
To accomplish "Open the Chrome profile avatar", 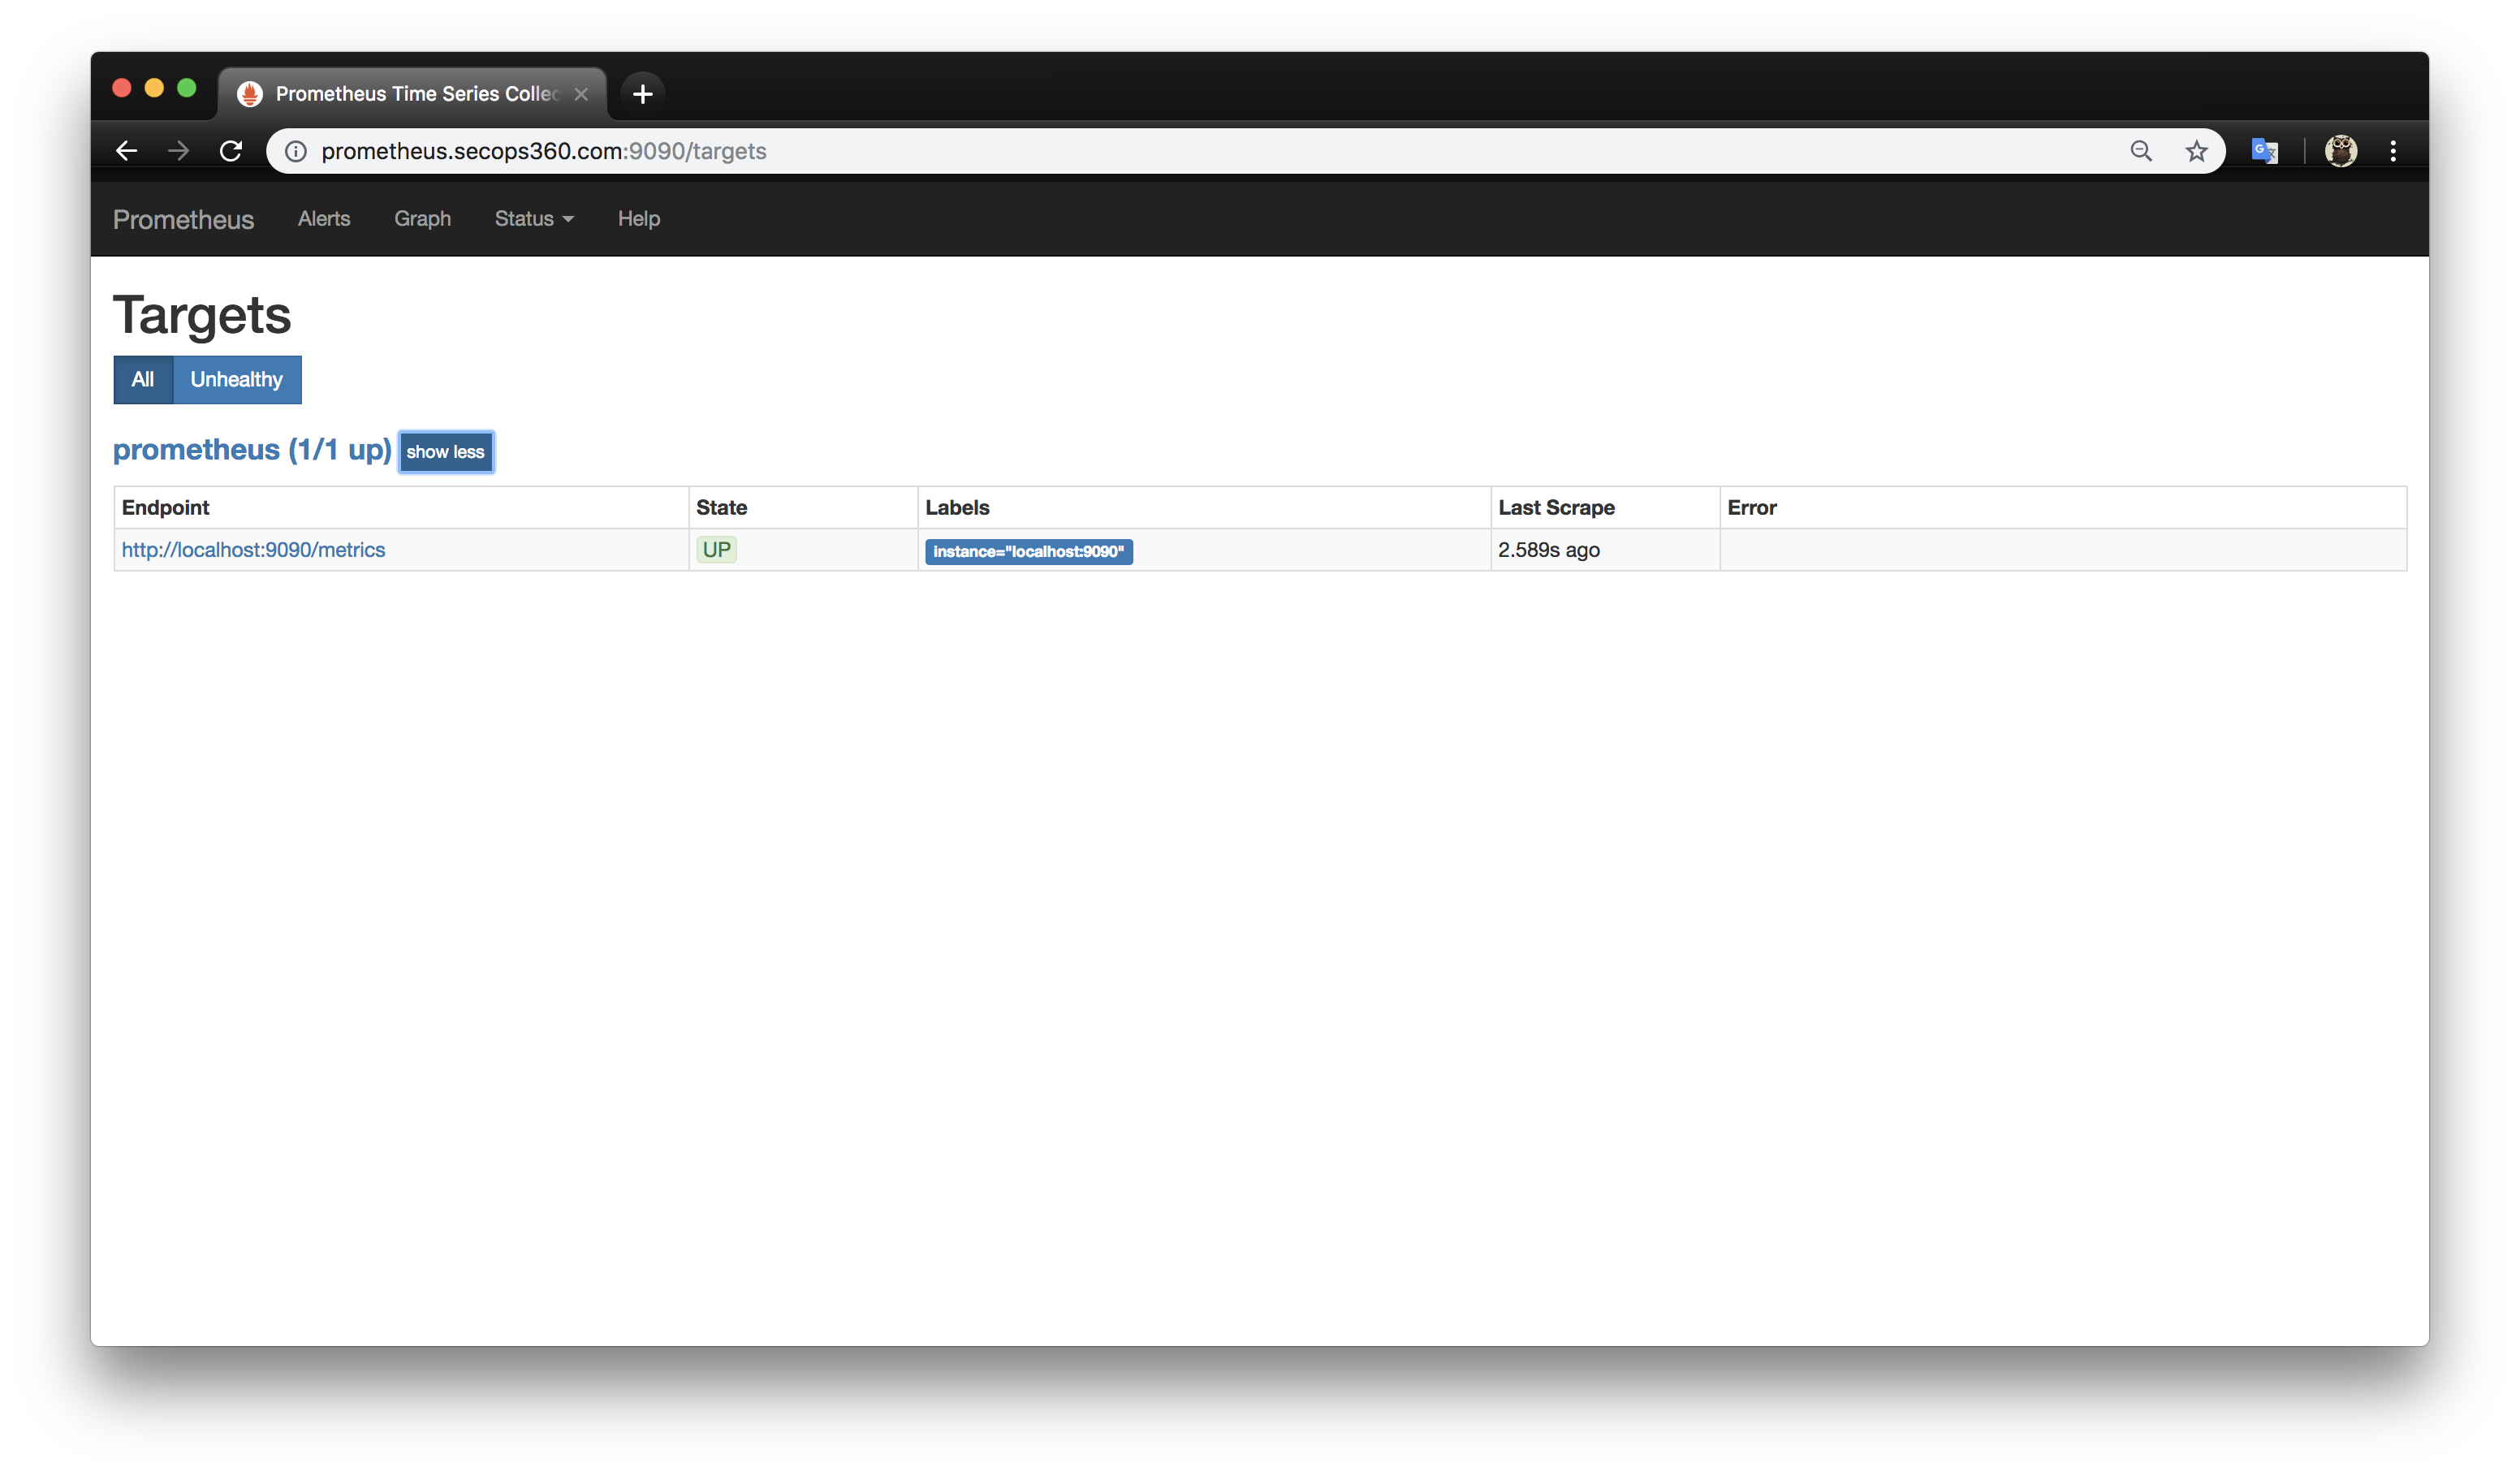I will (x=2340, y=151).
